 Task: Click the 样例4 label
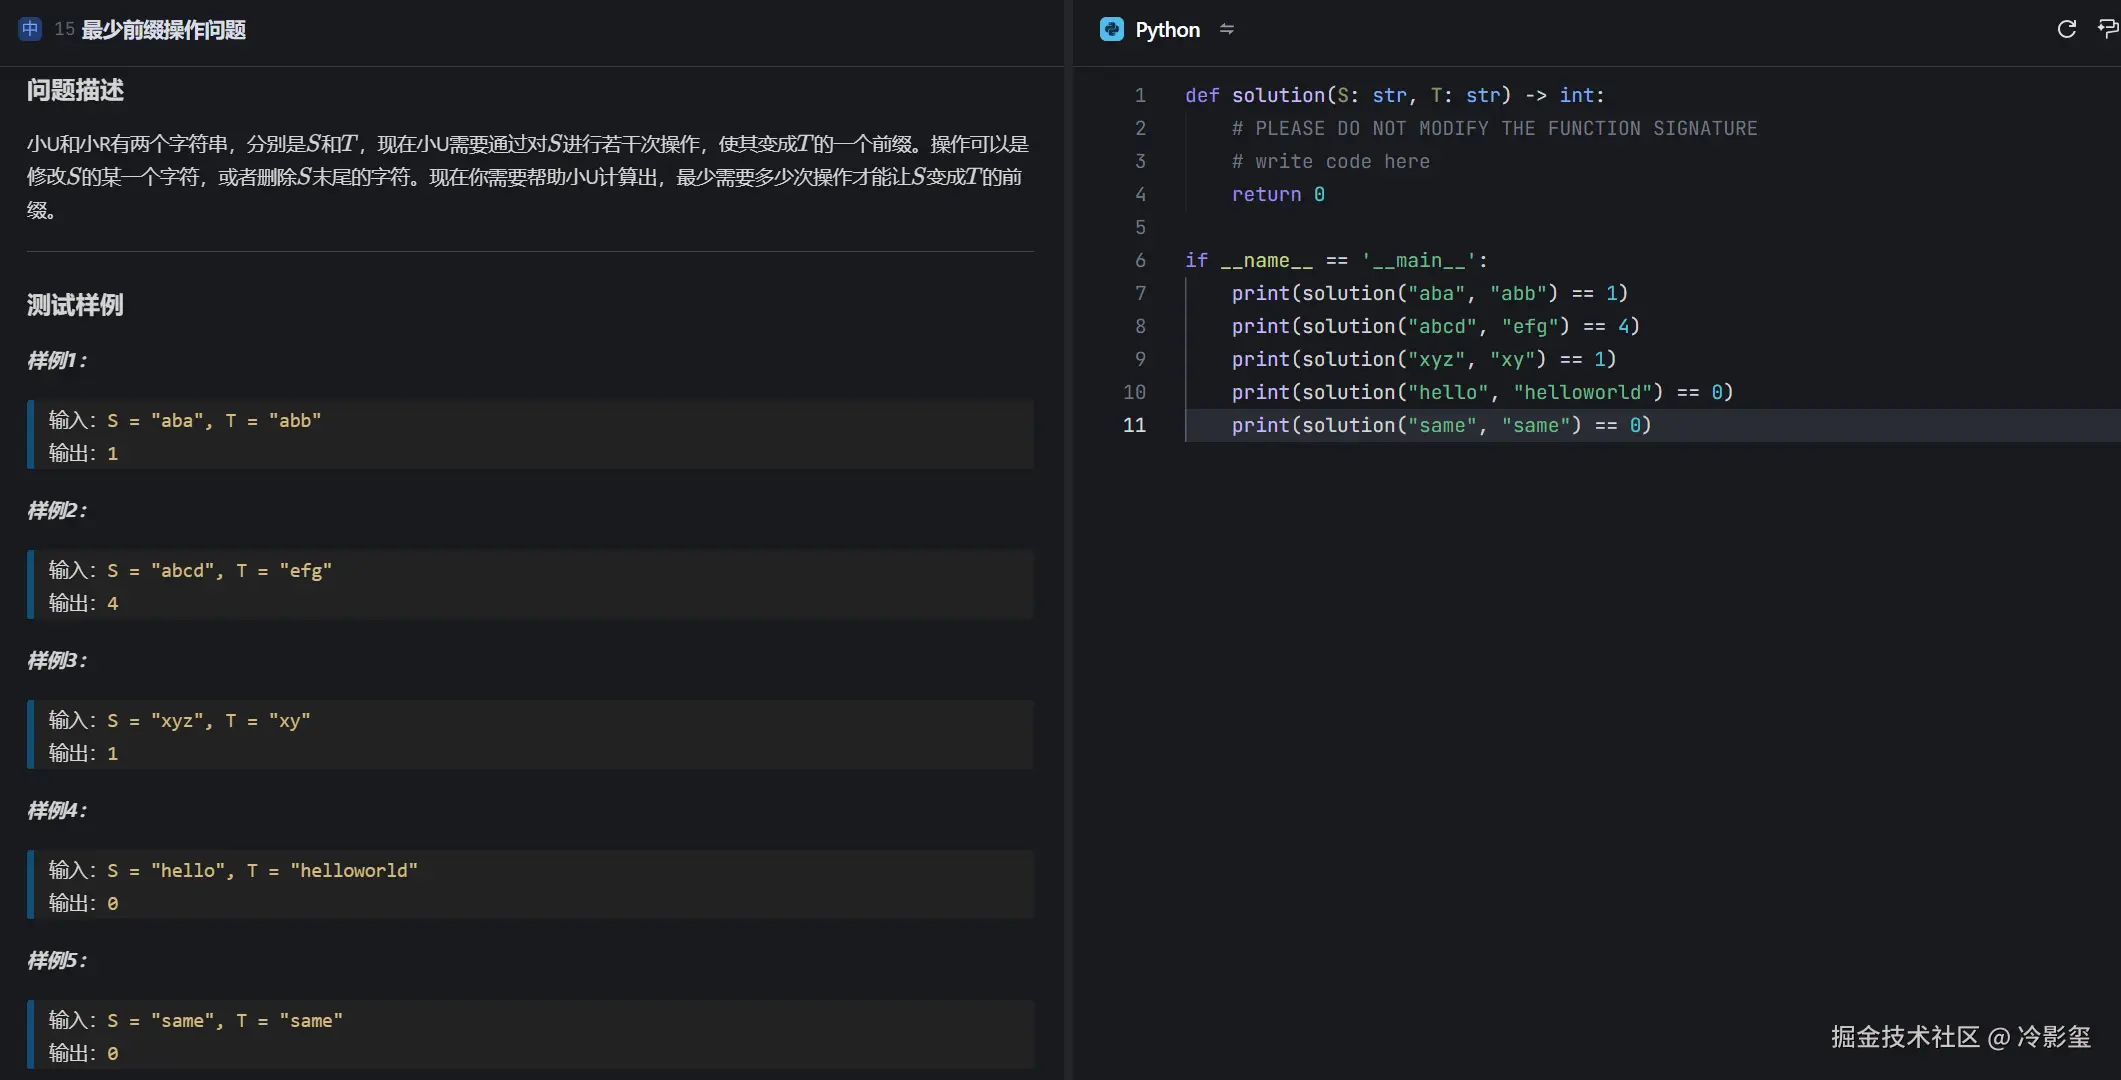(57, 811)
